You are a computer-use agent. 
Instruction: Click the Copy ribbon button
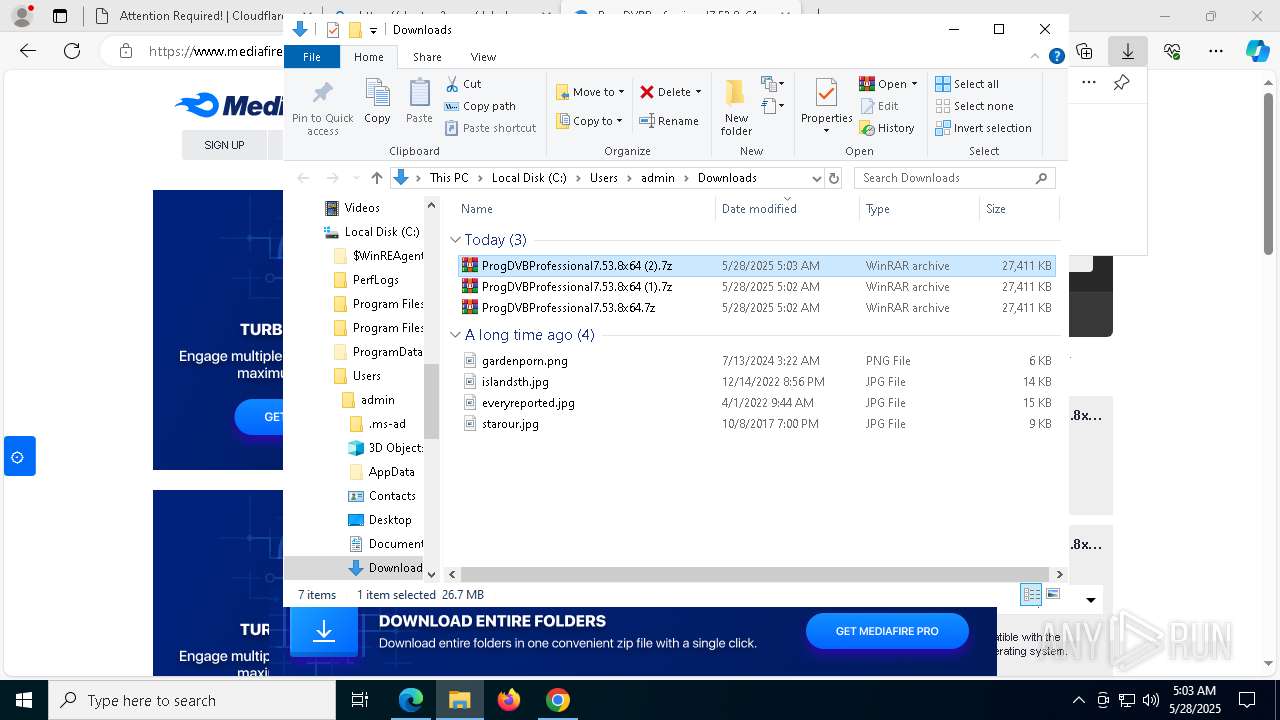pyautogui.click(x=377, y=101)
